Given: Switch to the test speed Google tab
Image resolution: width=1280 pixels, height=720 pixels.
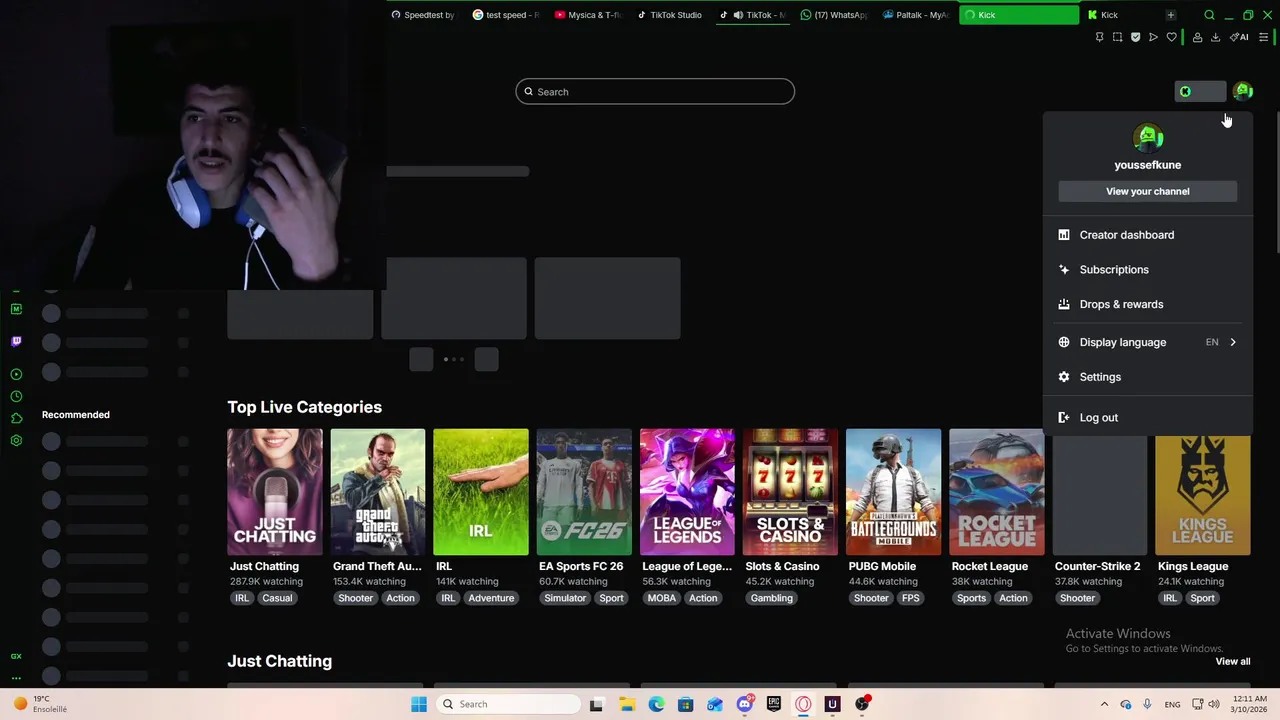Looking at the screenshot, I should pyautogui.click(x=506, y=15).
